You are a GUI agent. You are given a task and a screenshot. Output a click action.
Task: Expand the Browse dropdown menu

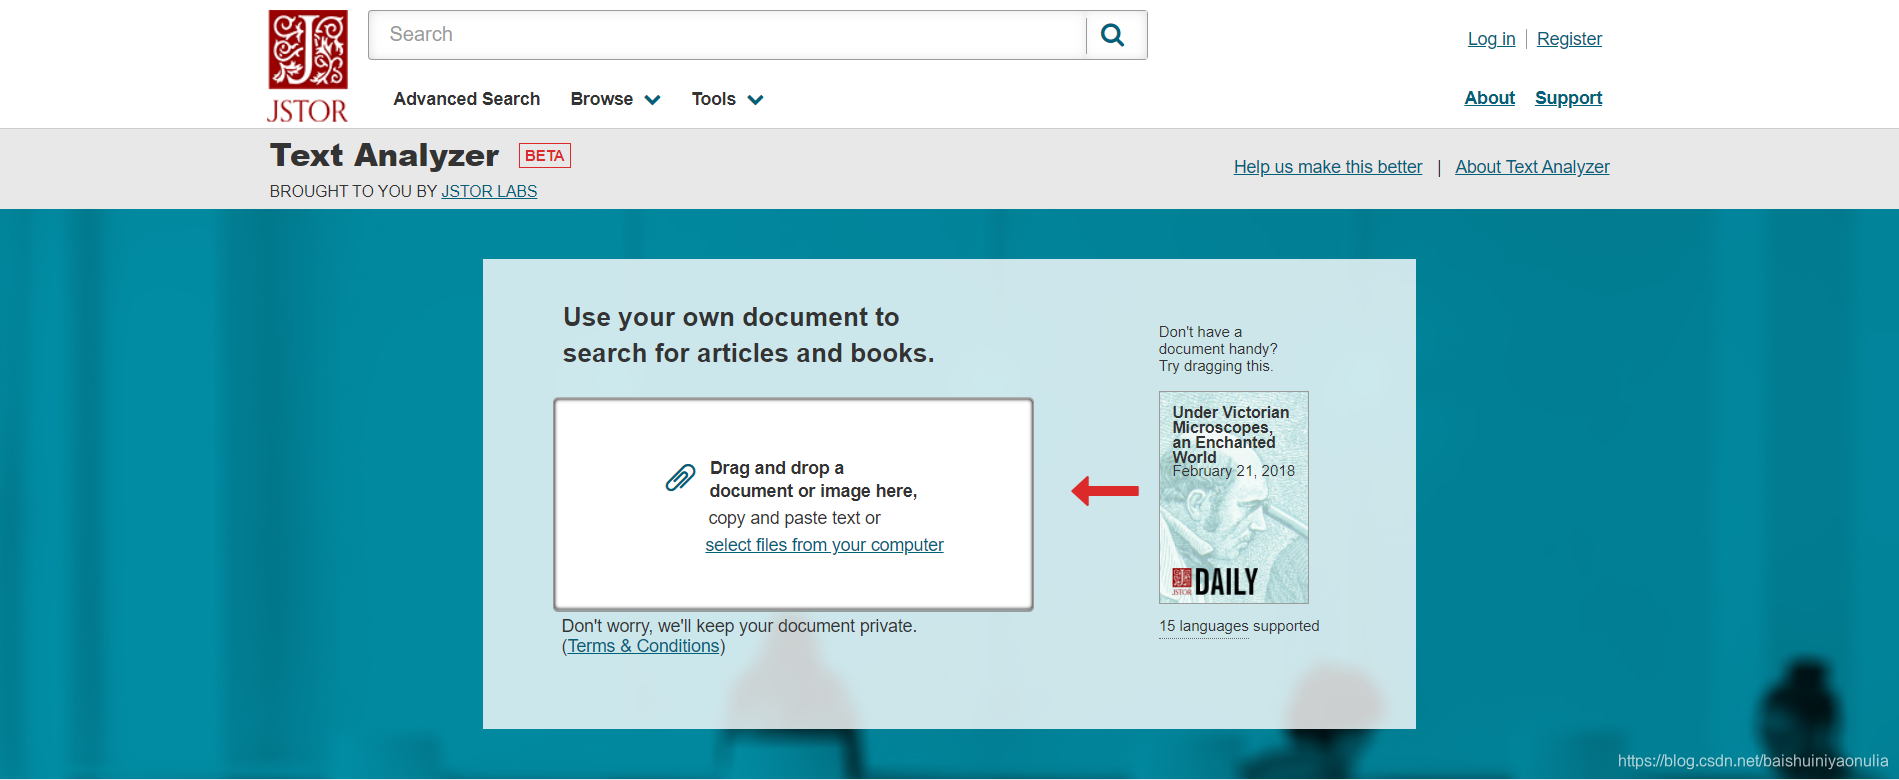click(615, 99)
